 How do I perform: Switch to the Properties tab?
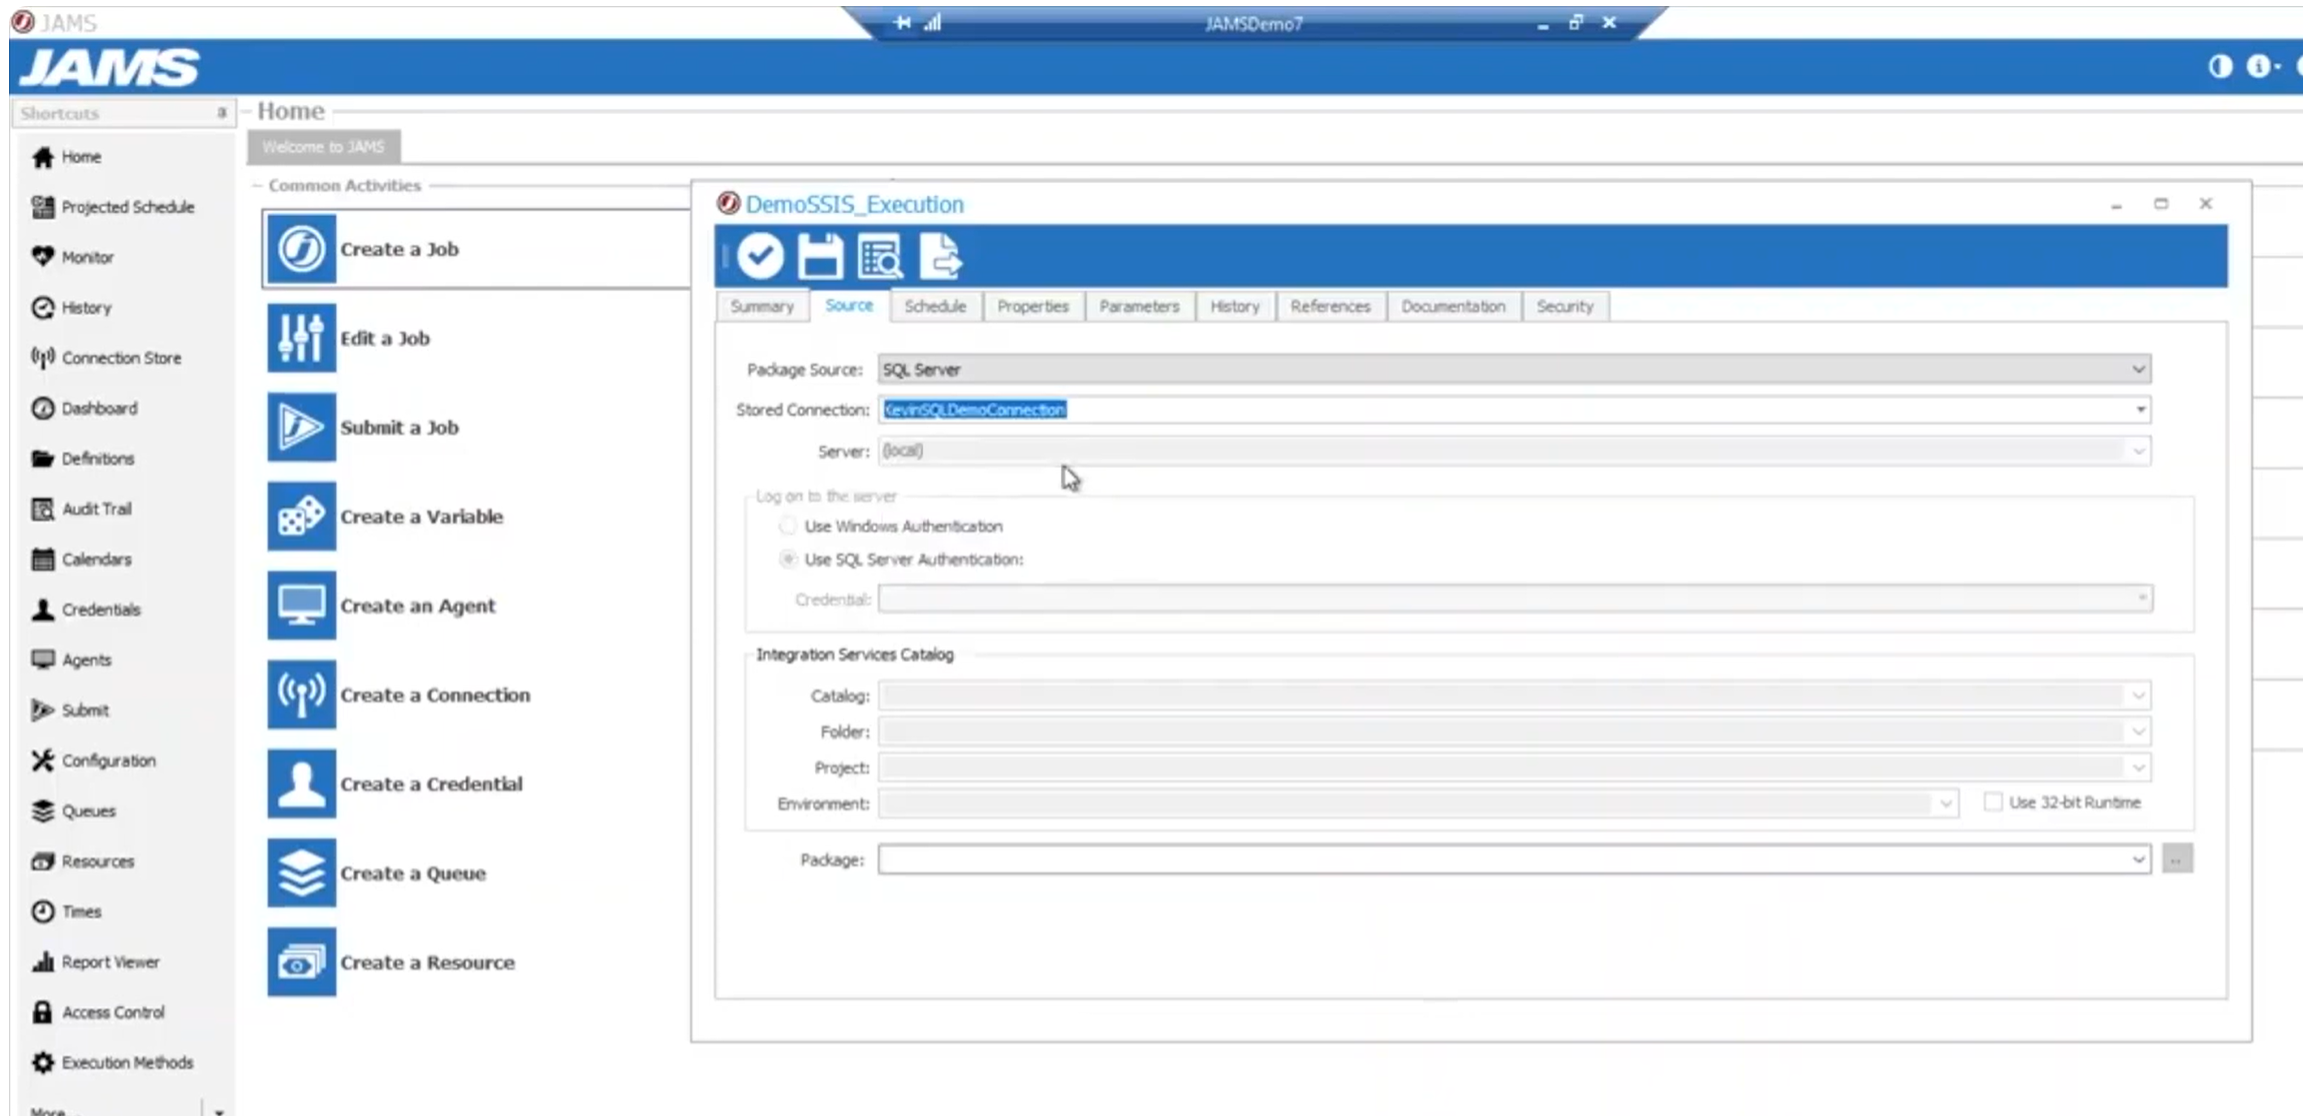[x=1033, y=306]
